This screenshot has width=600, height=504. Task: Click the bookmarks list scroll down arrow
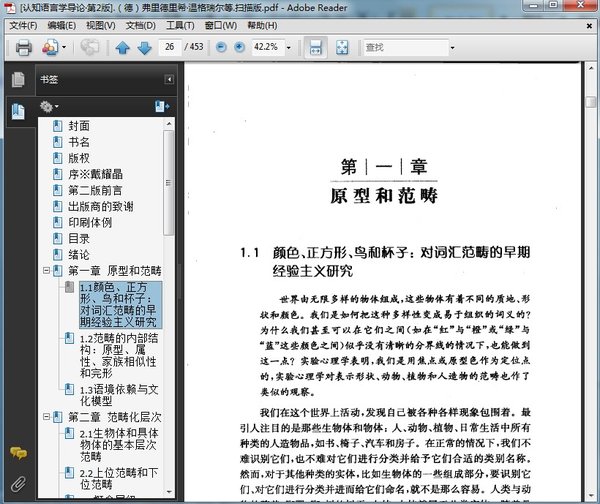(x=169, y=492)
